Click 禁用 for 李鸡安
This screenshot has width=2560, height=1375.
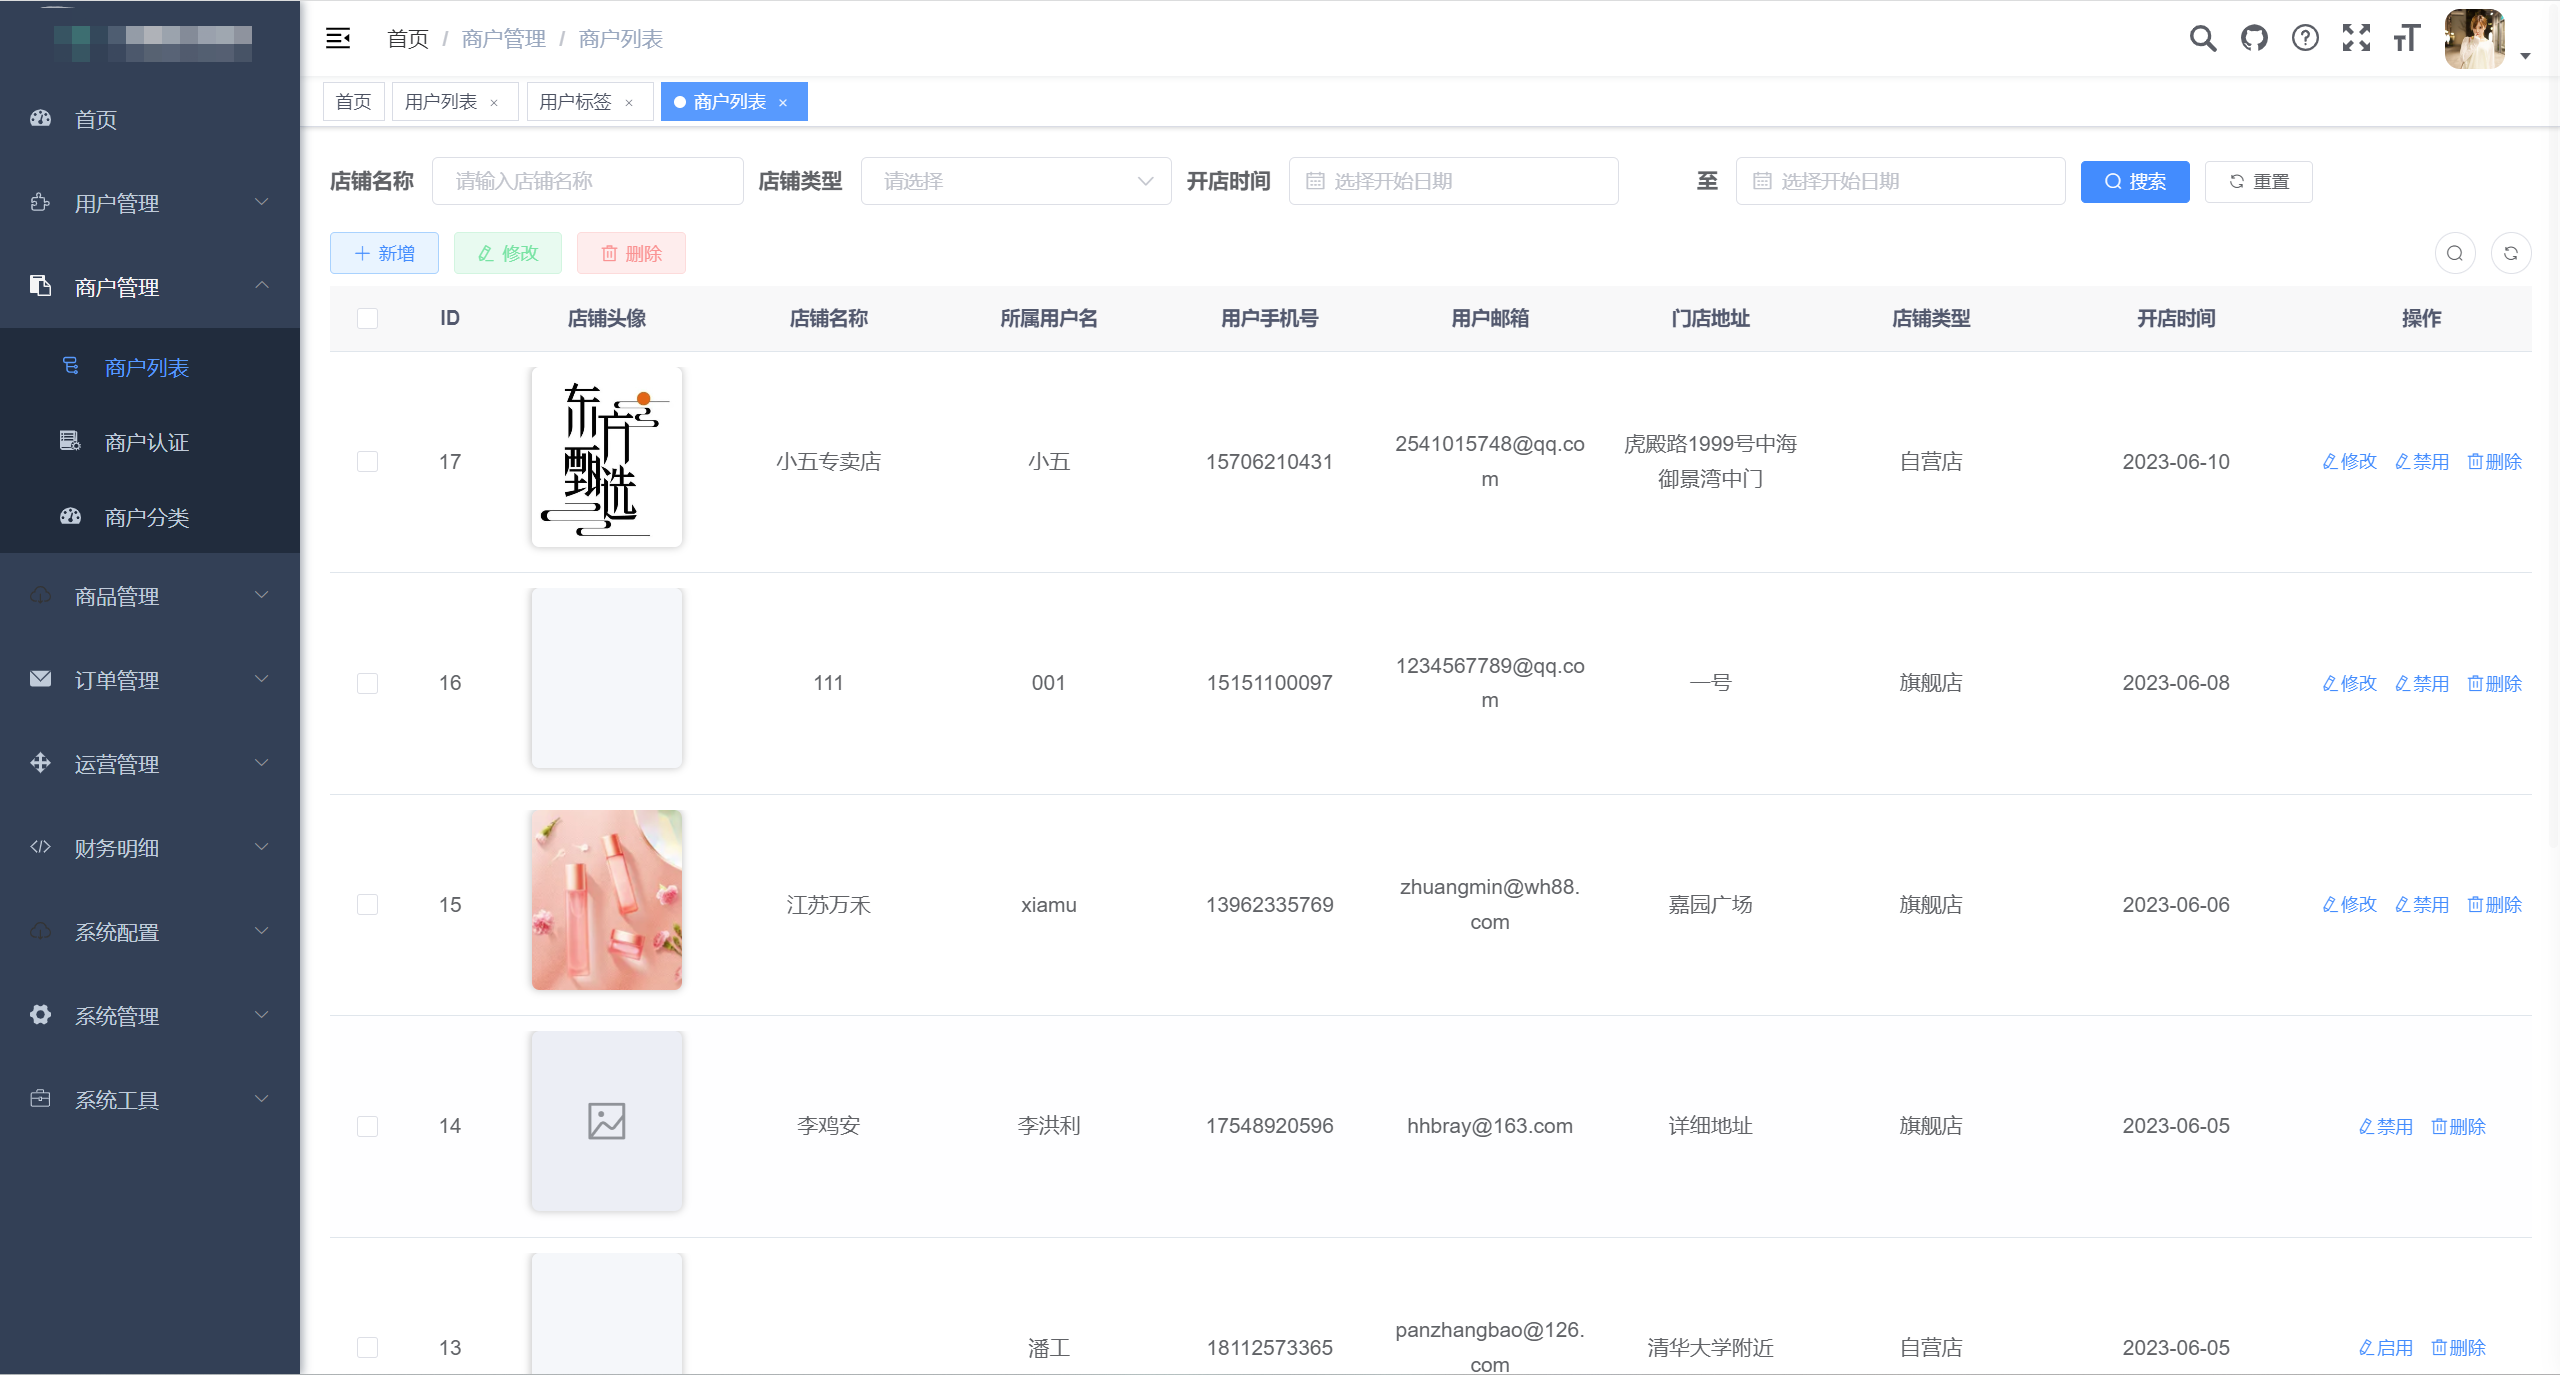pos(2386,1126)
